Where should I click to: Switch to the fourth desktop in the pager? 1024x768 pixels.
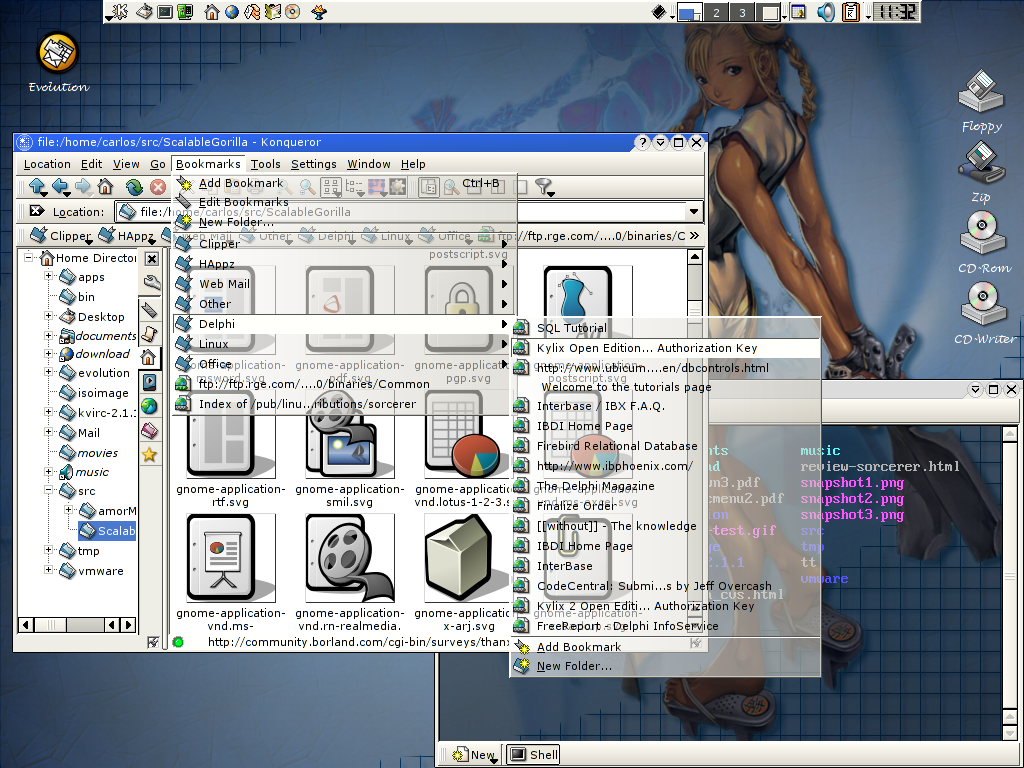771,12
